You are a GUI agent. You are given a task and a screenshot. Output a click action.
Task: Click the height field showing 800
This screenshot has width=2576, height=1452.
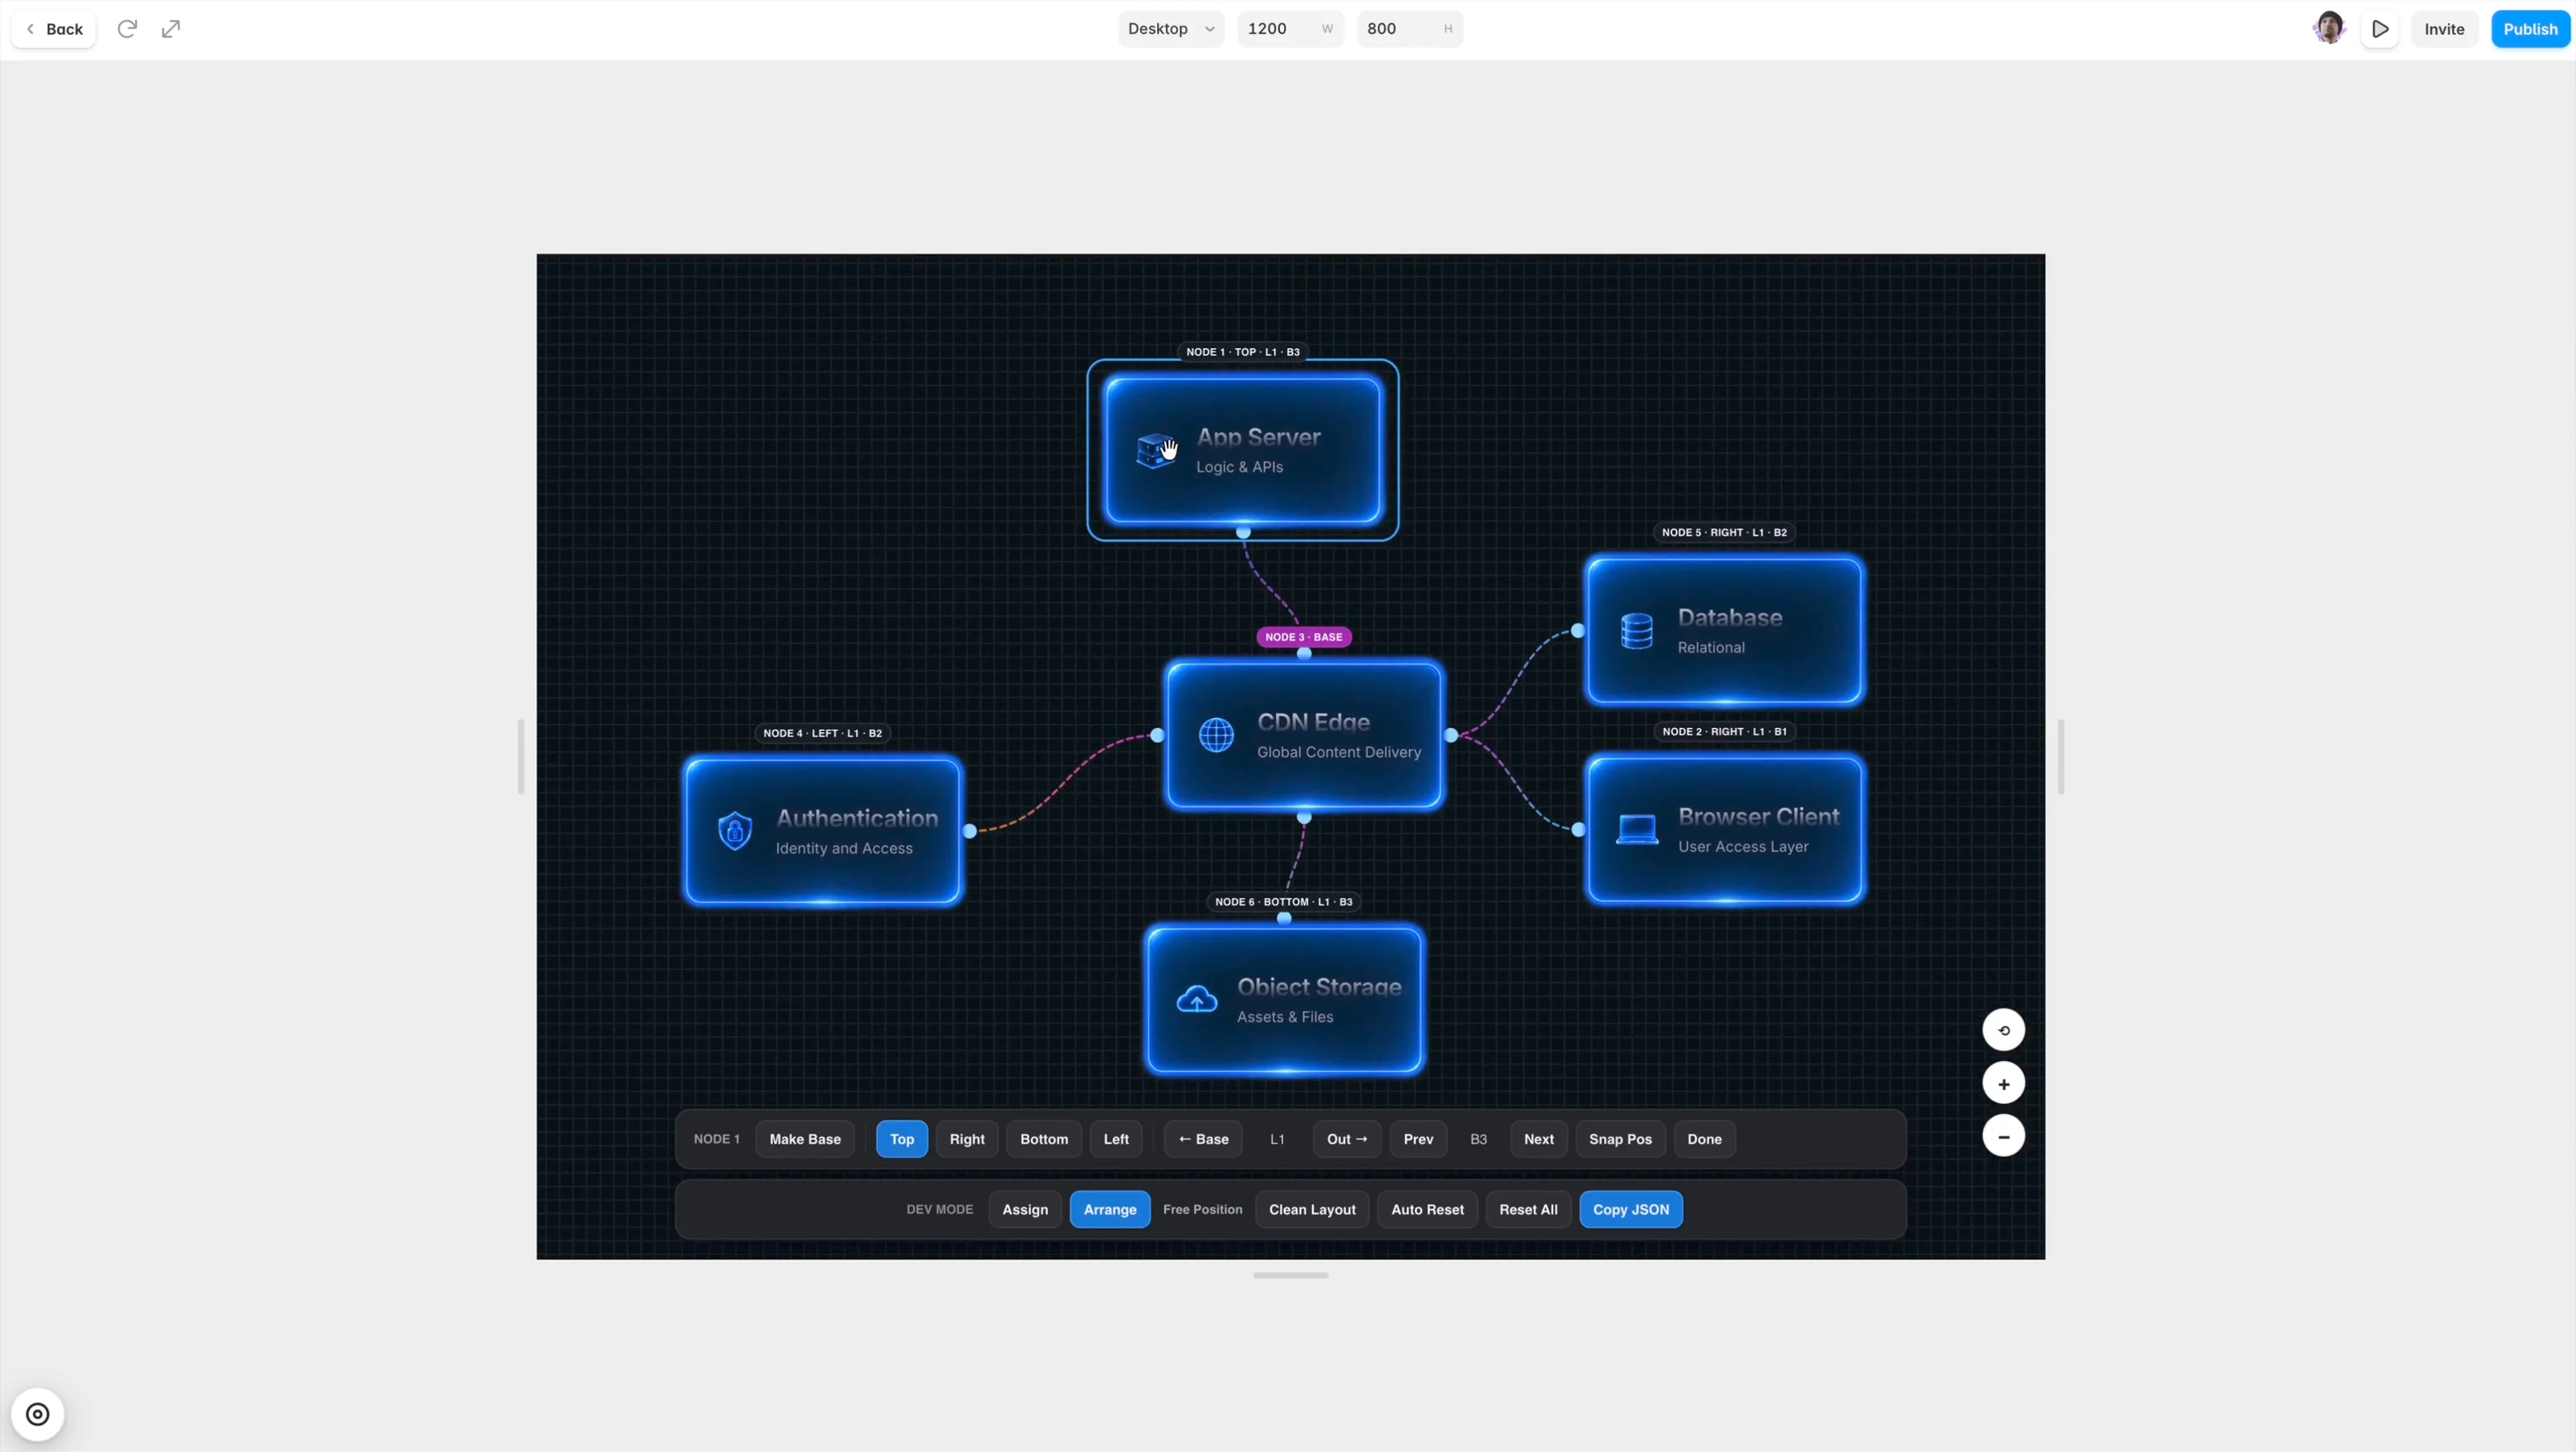tap(1410, 29)
